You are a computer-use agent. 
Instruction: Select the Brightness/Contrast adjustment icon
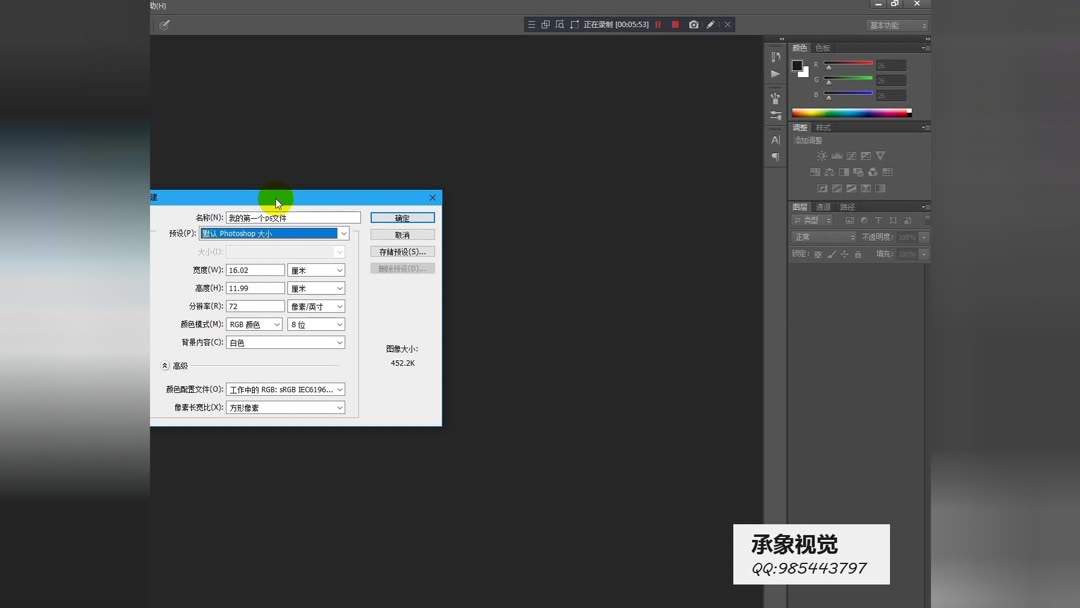(822, 155)
